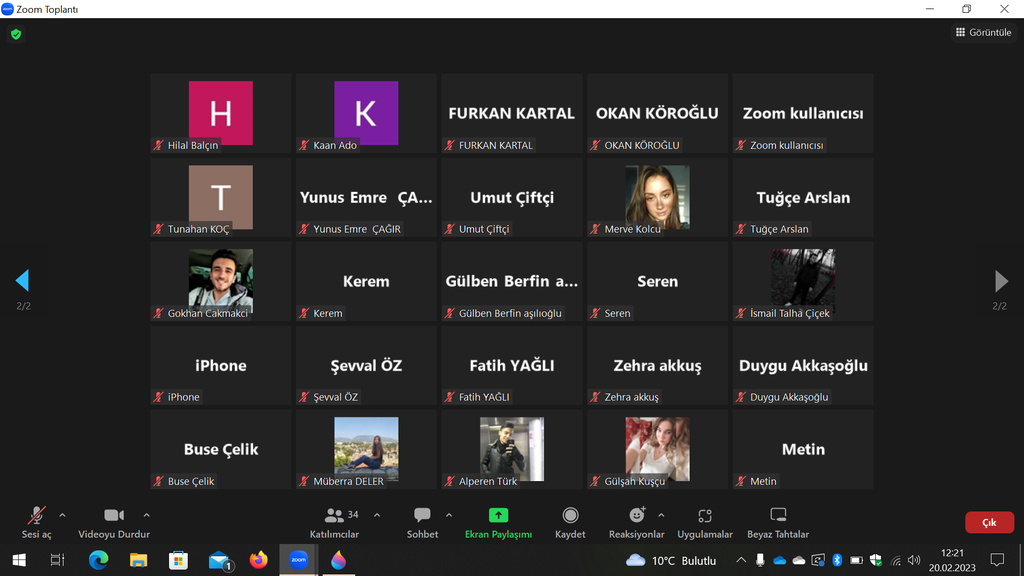The height and width of the screenshot is (576, 1024).
Task: Open Beyaz Tahtalar whiteboards
Action: click(x=778, y=521)
